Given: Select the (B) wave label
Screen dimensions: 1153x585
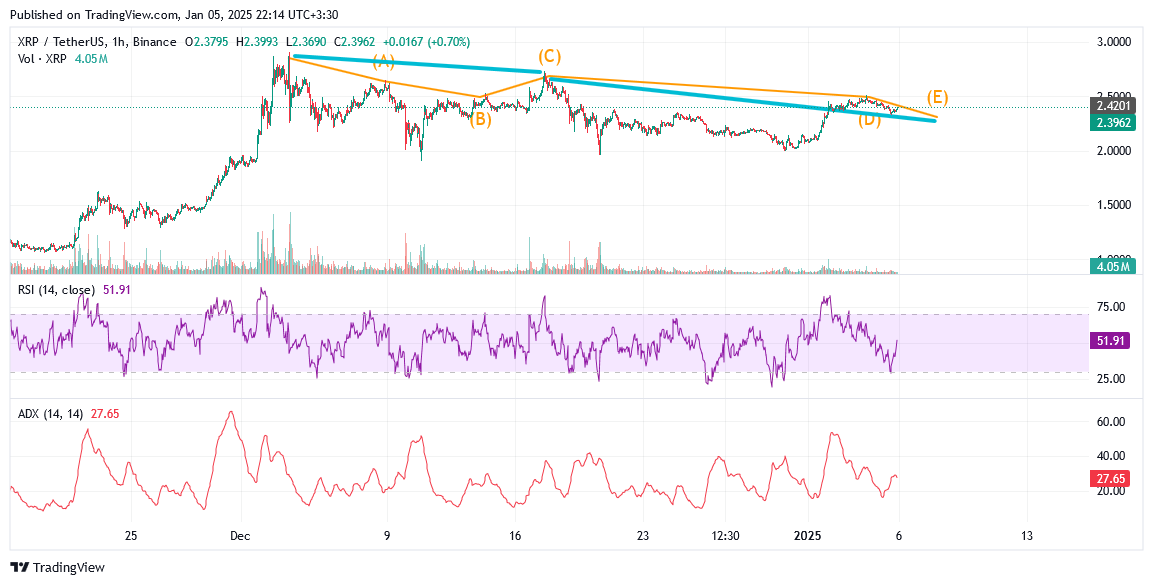Looking at the screenshot, I should point(480,120).
